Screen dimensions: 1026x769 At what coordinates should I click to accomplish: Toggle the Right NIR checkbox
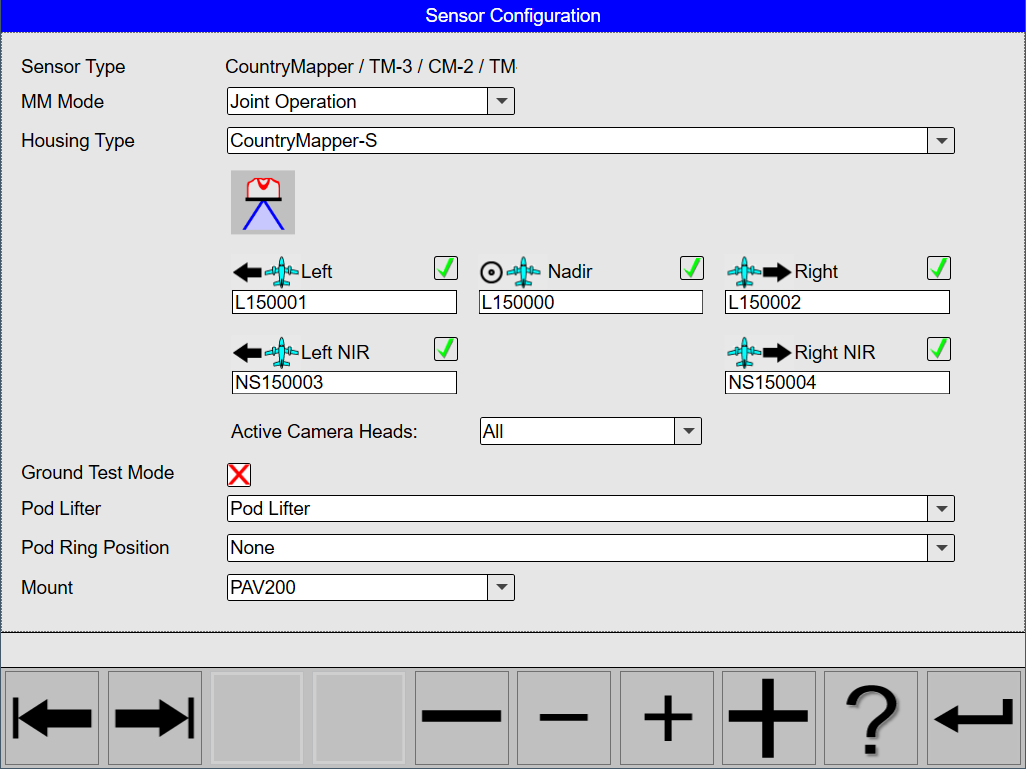coord(938,349)
